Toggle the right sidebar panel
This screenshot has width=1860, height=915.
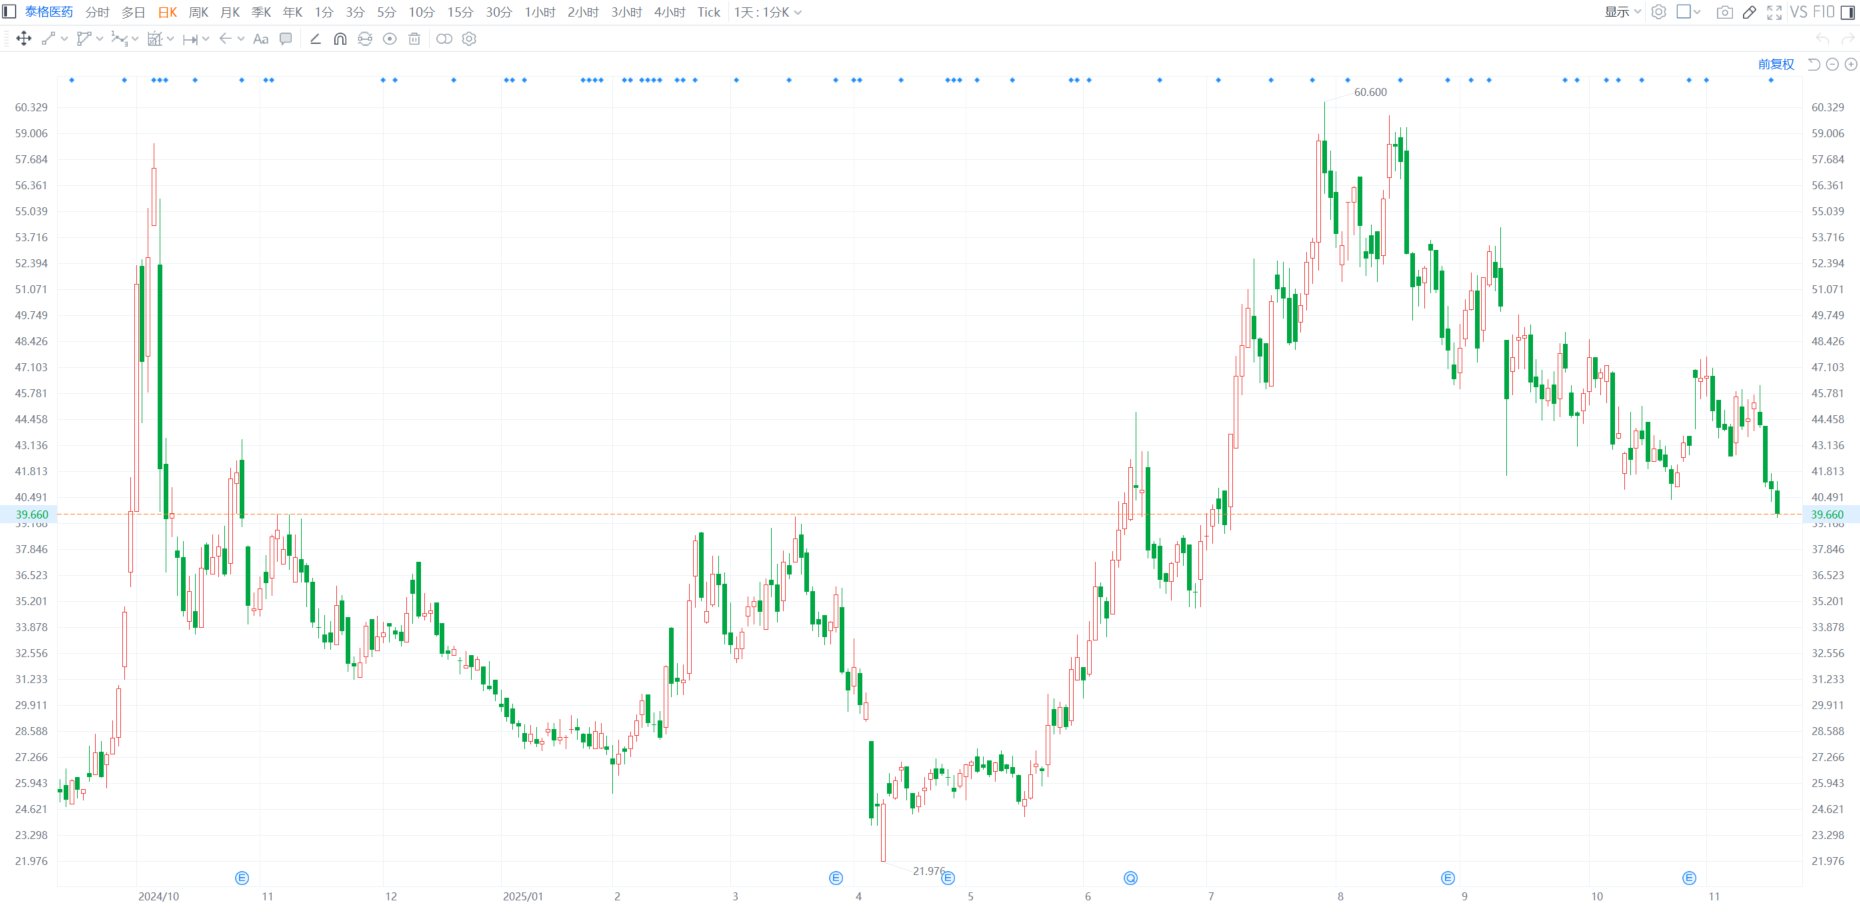click(1848, 12)
